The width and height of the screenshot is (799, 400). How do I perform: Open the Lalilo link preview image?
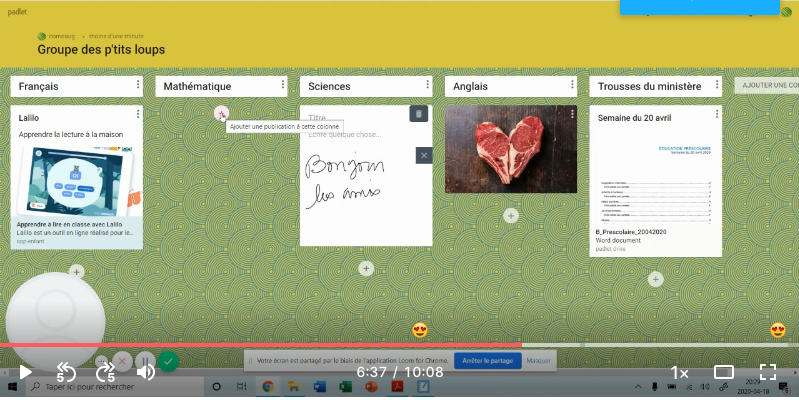point(76,181)
